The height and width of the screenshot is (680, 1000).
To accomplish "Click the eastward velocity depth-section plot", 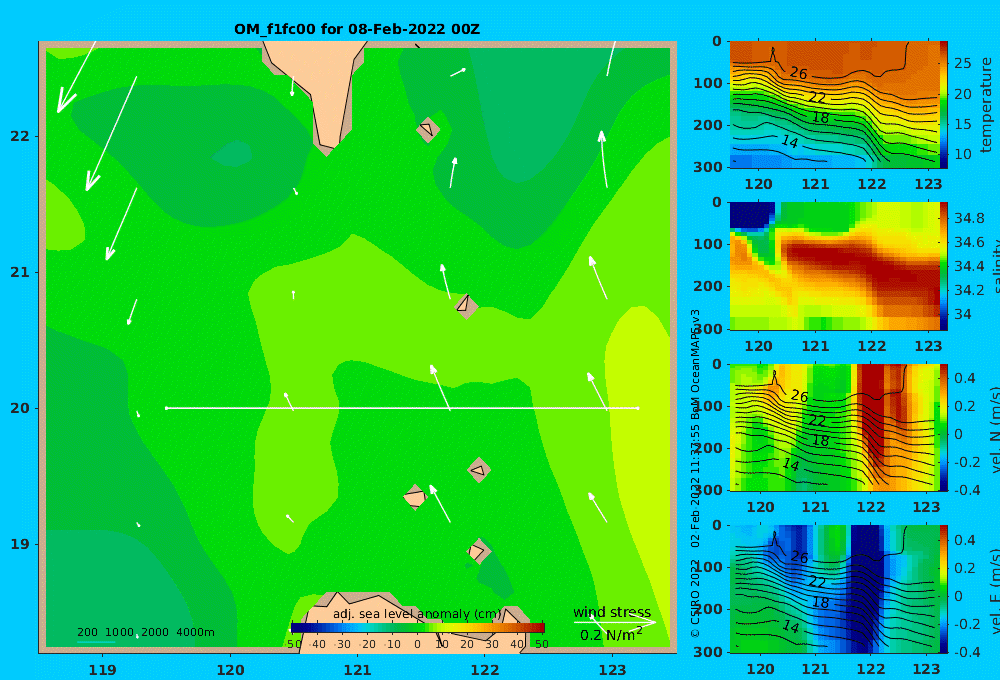I will click(834, 589).
